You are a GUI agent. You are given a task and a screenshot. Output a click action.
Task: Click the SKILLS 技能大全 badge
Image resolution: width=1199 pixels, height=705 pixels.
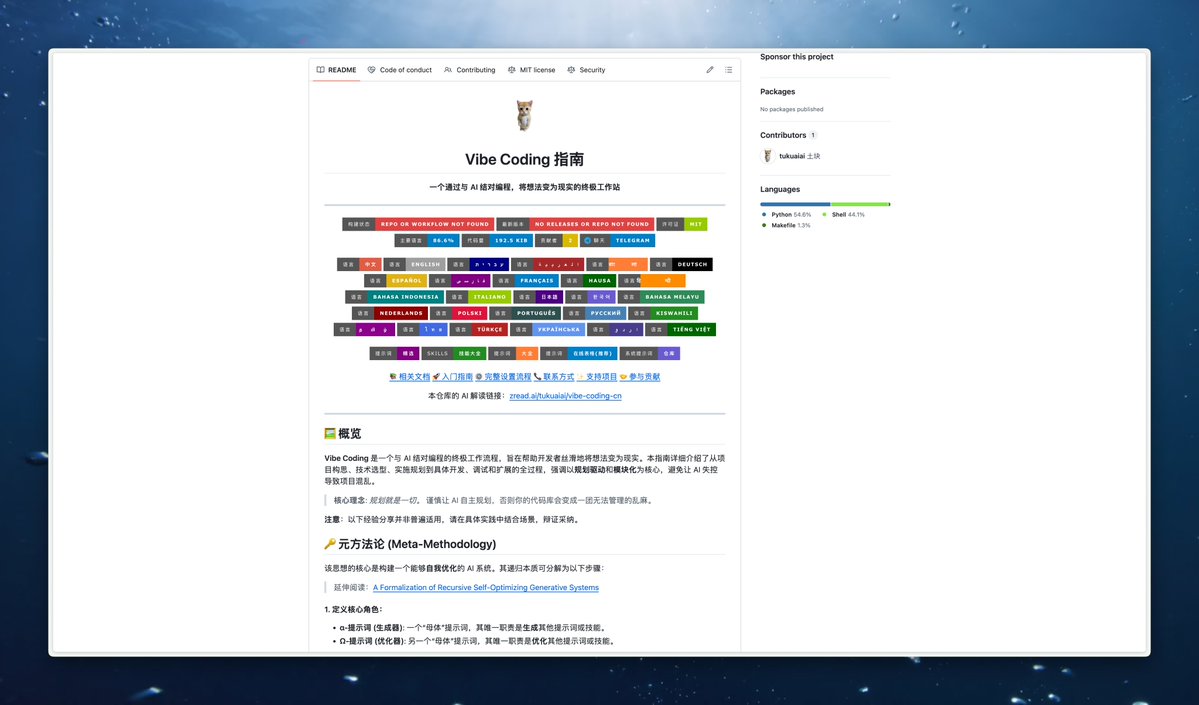coord(454,353)
